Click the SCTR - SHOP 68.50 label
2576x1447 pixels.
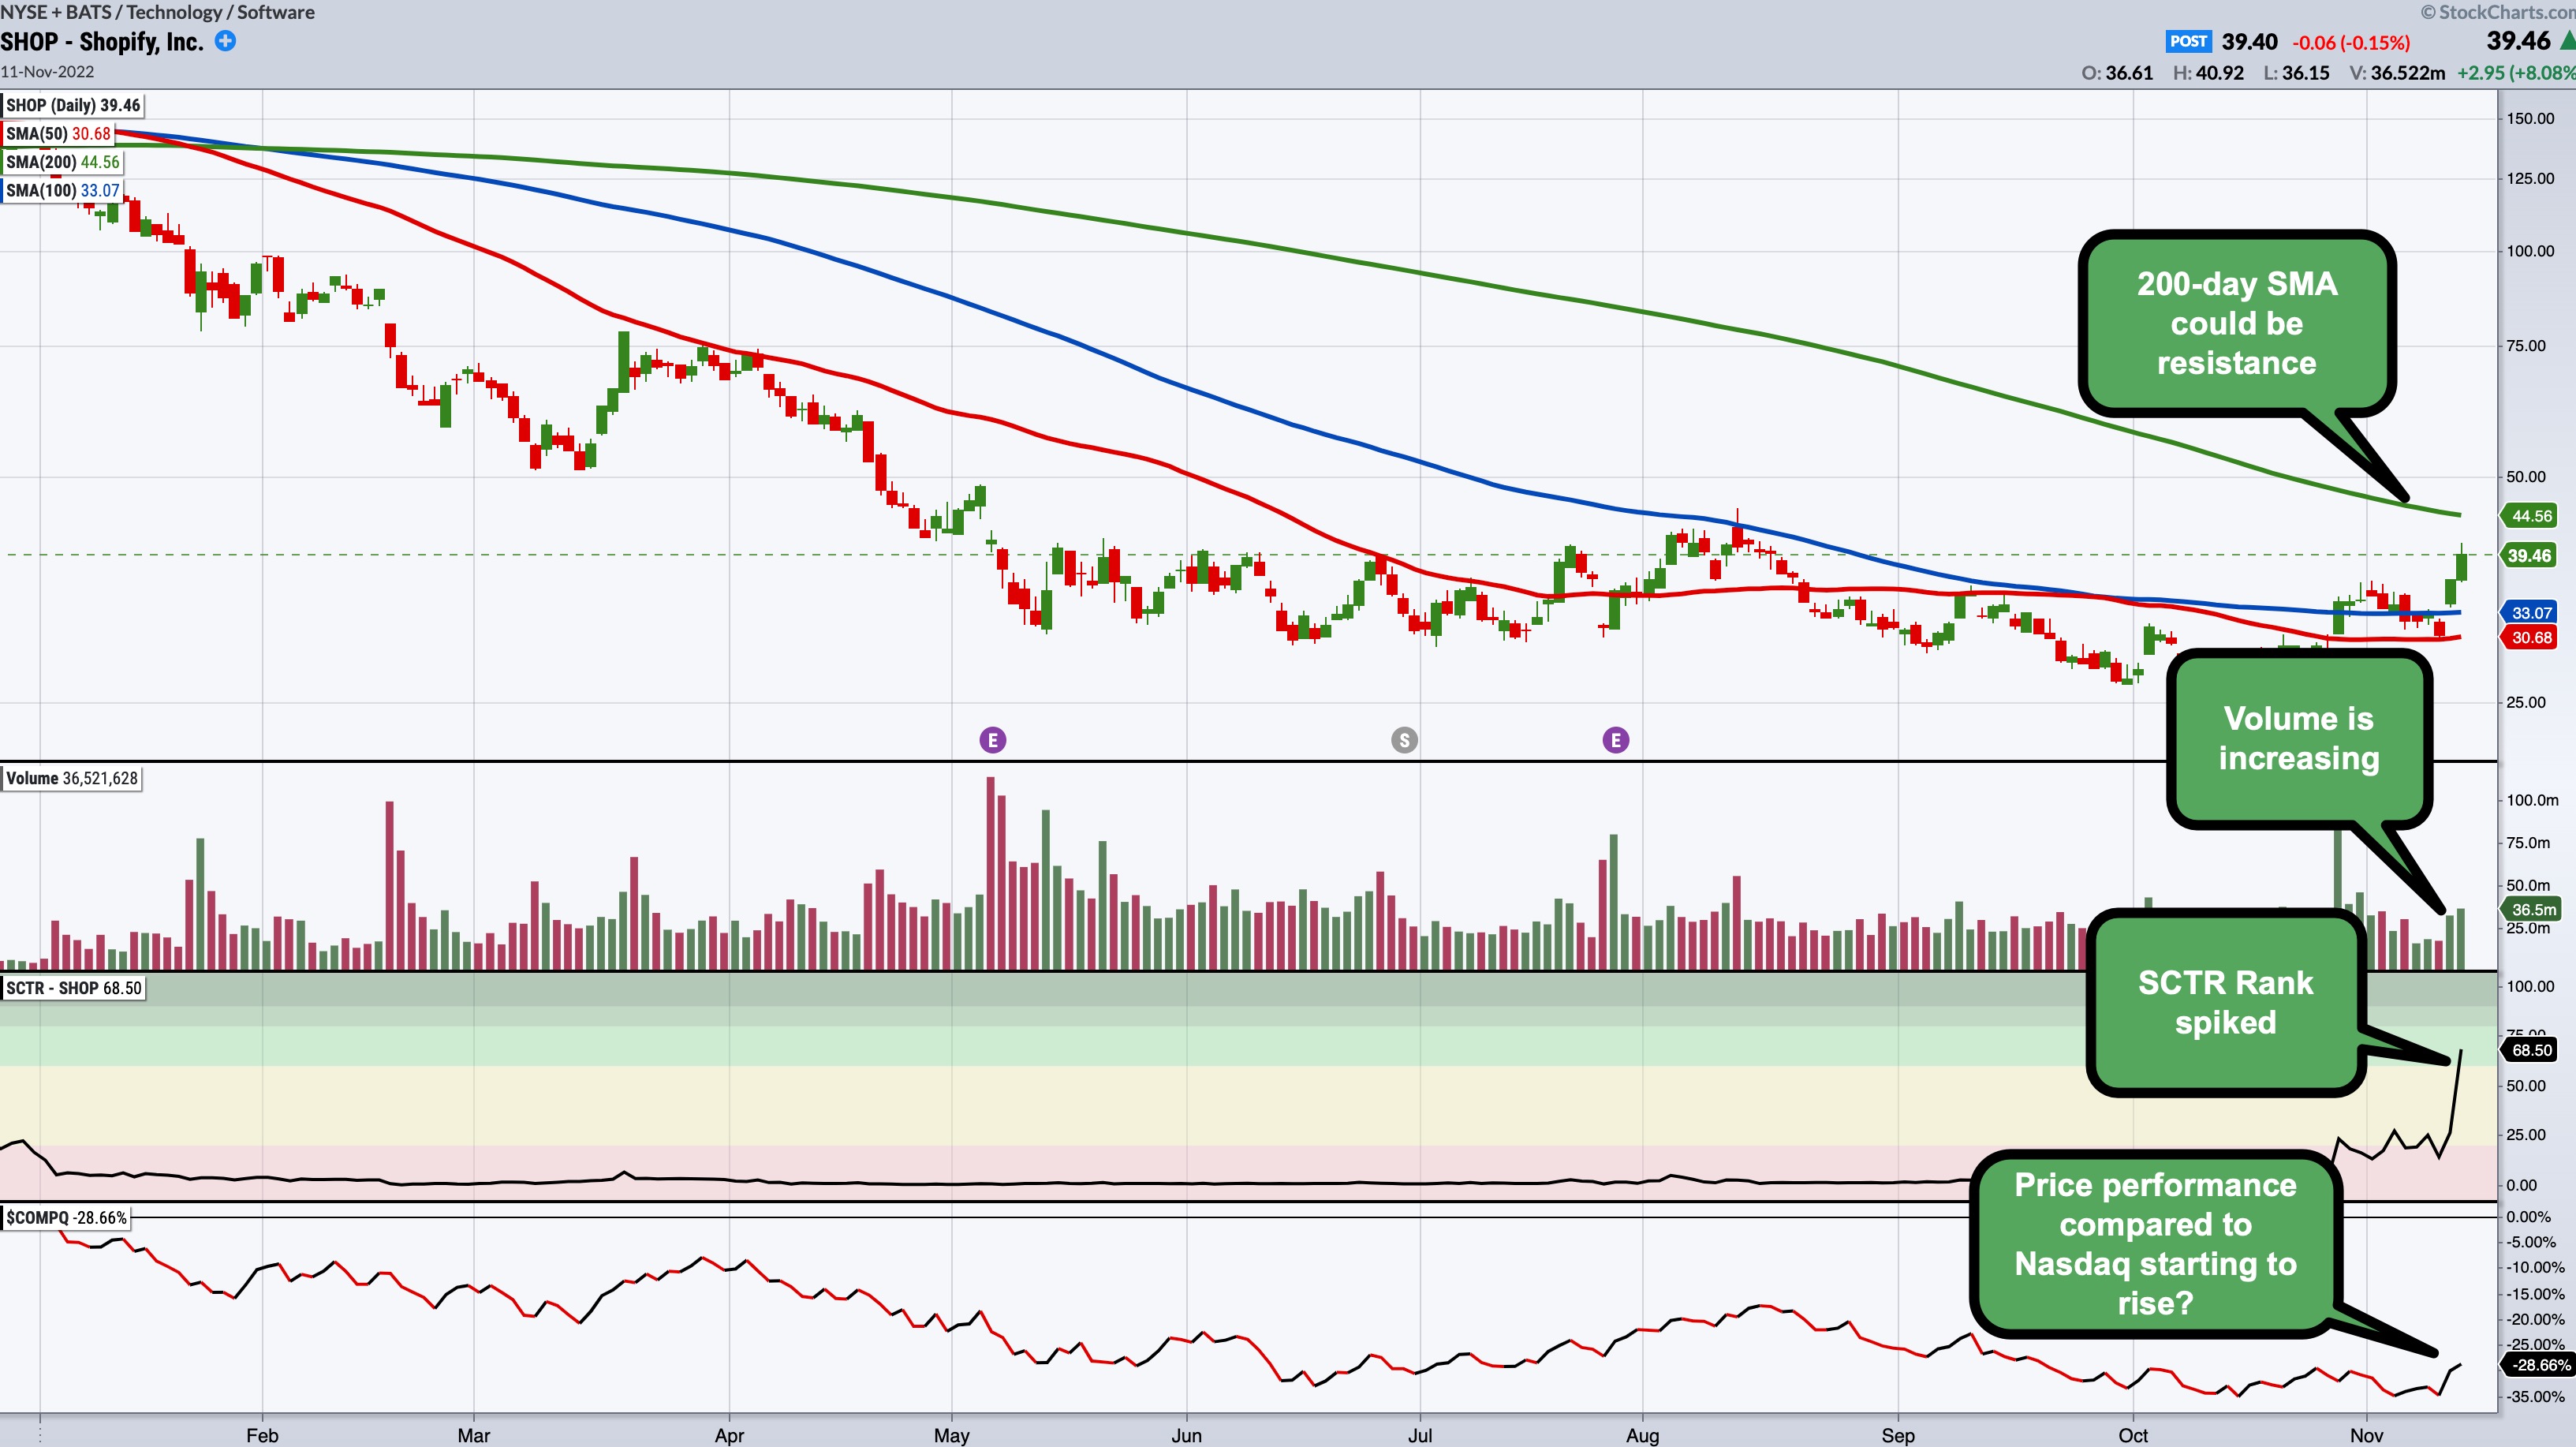(74, 988)
